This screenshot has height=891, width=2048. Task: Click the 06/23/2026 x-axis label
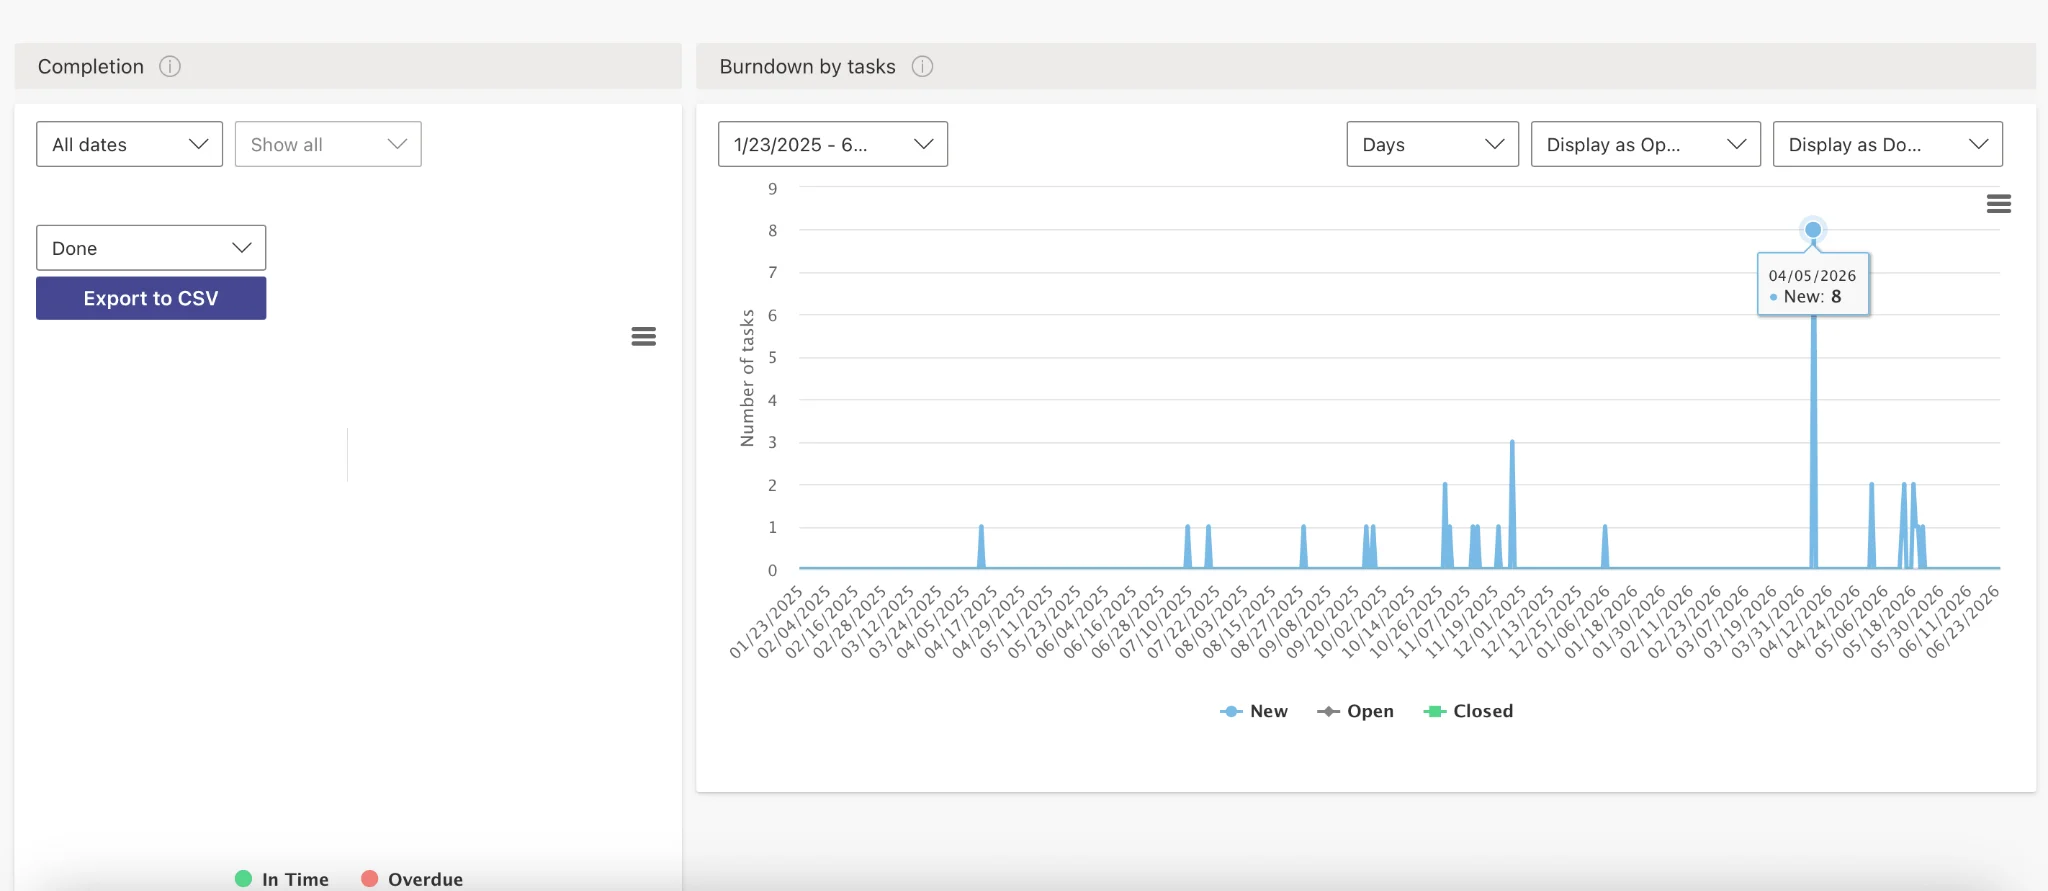click(x=1962, y=622)
